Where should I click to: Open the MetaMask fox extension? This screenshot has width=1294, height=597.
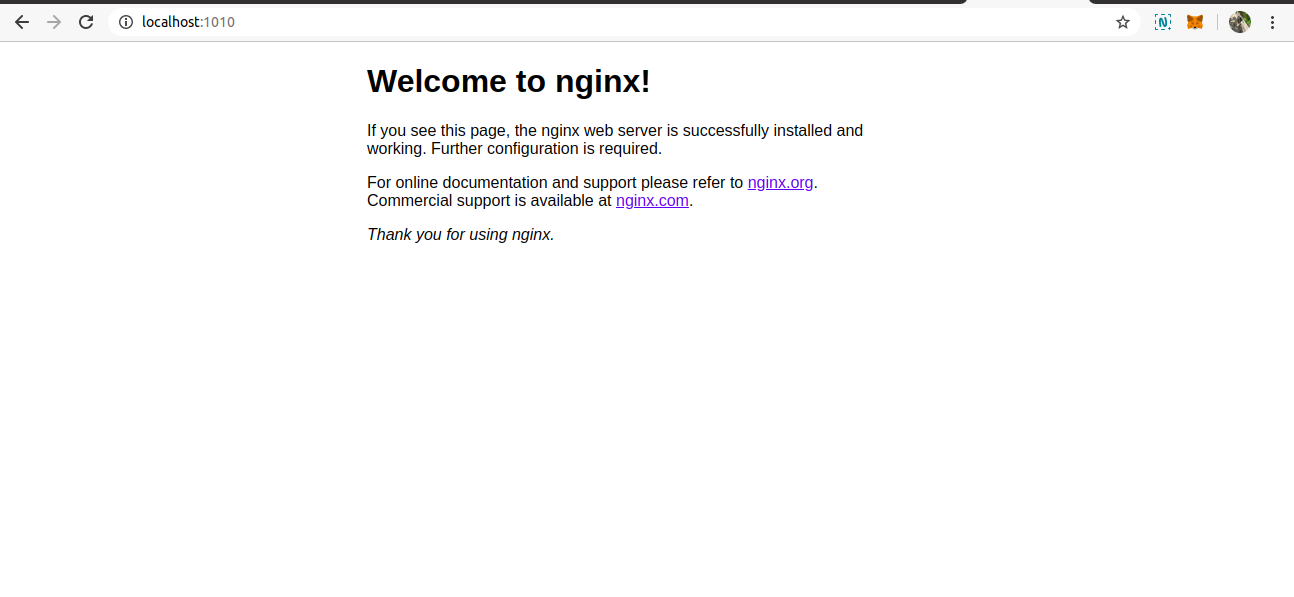pos(1195,22)
